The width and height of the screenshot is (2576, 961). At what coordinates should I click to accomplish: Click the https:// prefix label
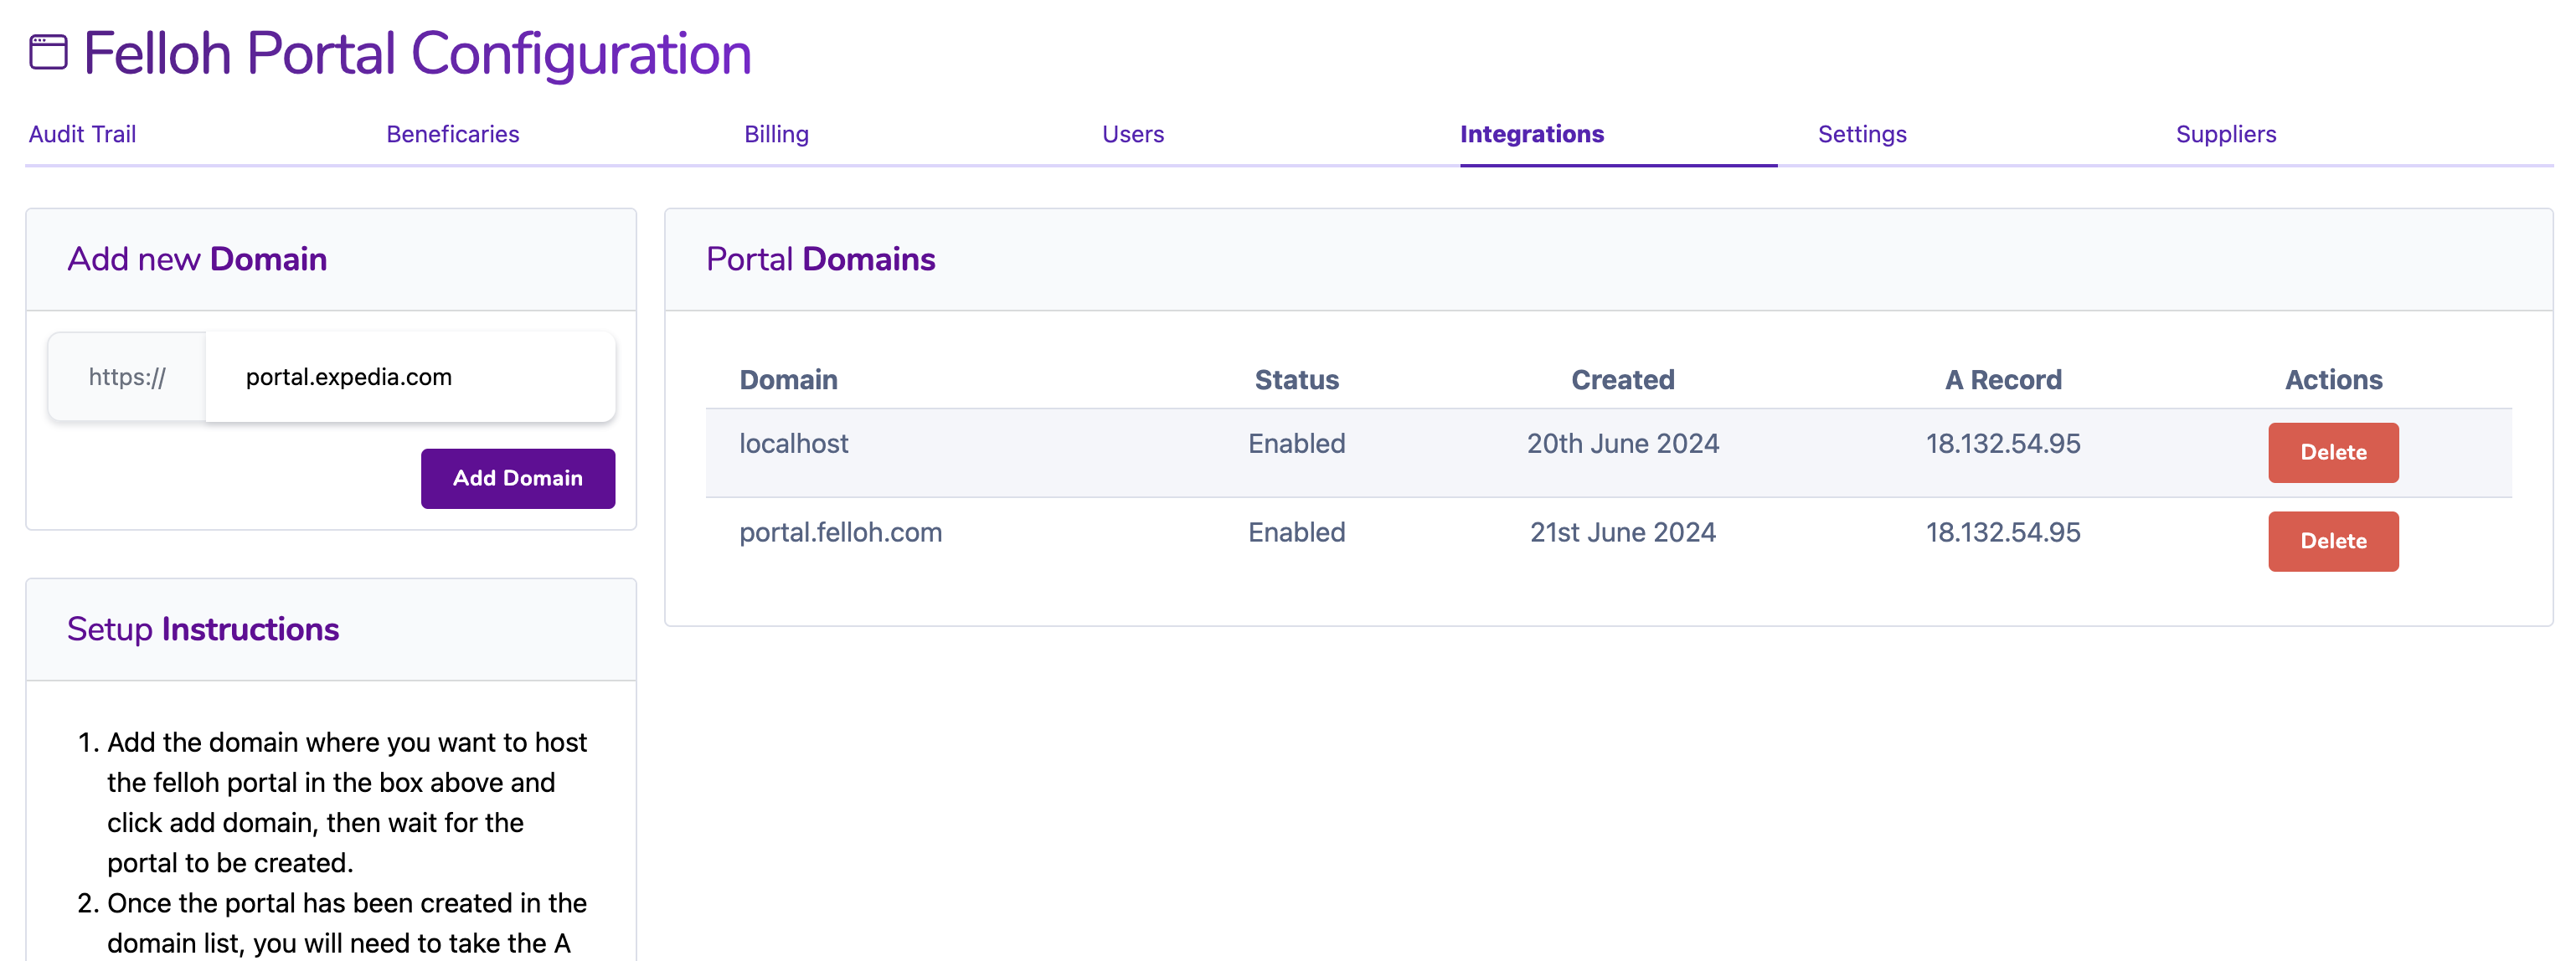click(x=127, y=377)
